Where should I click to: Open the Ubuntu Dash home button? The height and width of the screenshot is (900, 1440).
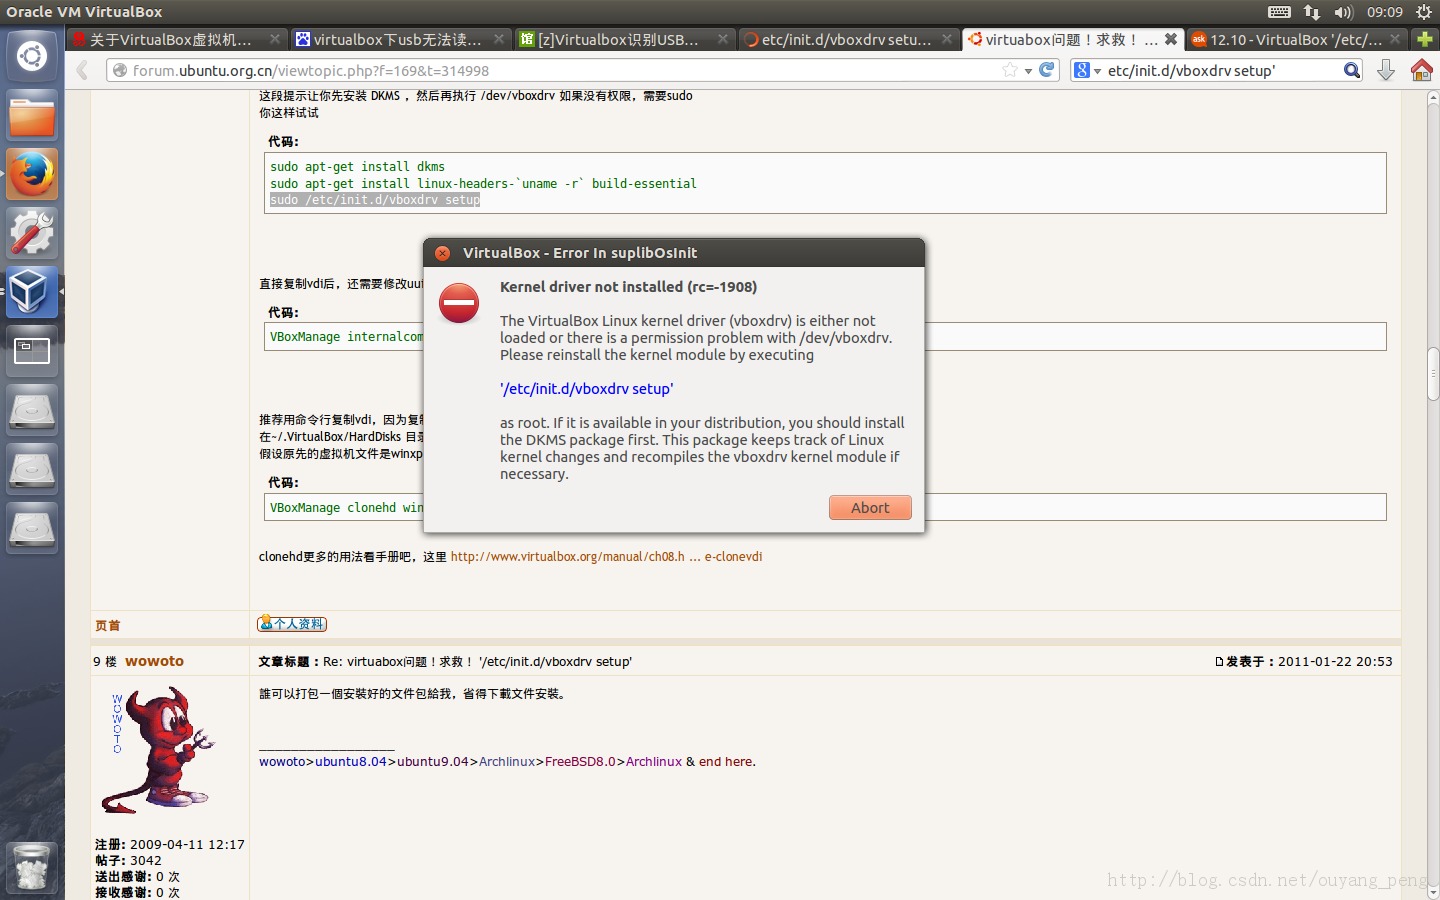(x=31, y=56)
